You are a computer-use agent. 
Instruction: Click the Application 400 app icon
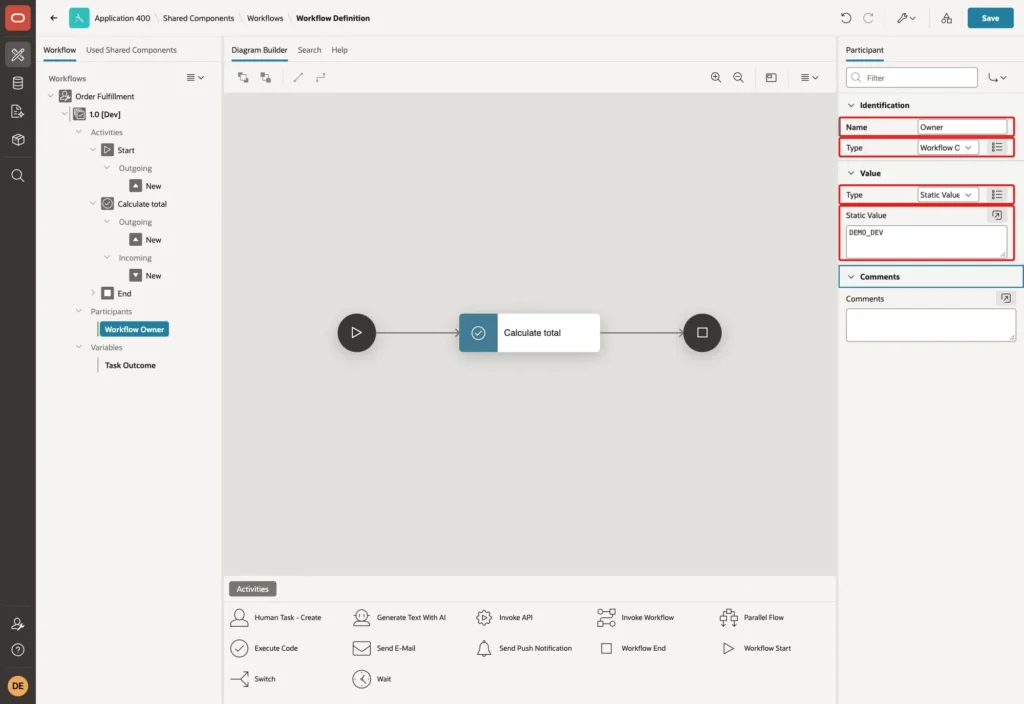tap(79, 18)
